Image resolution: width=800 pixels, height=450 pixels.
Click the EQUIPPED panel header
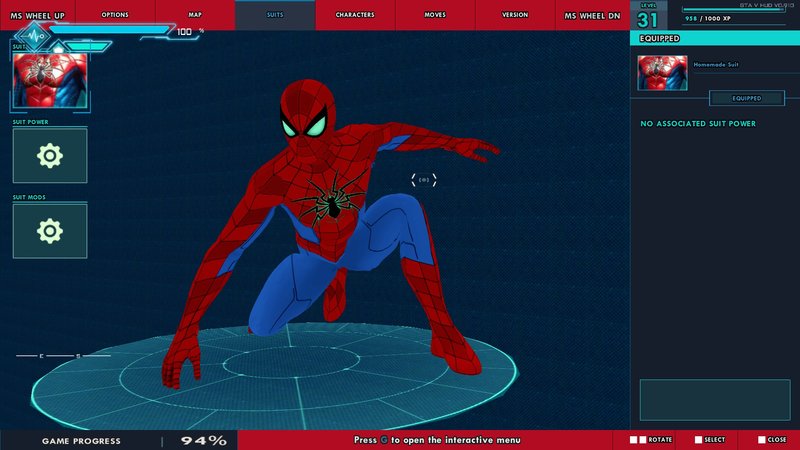point(715,38)
